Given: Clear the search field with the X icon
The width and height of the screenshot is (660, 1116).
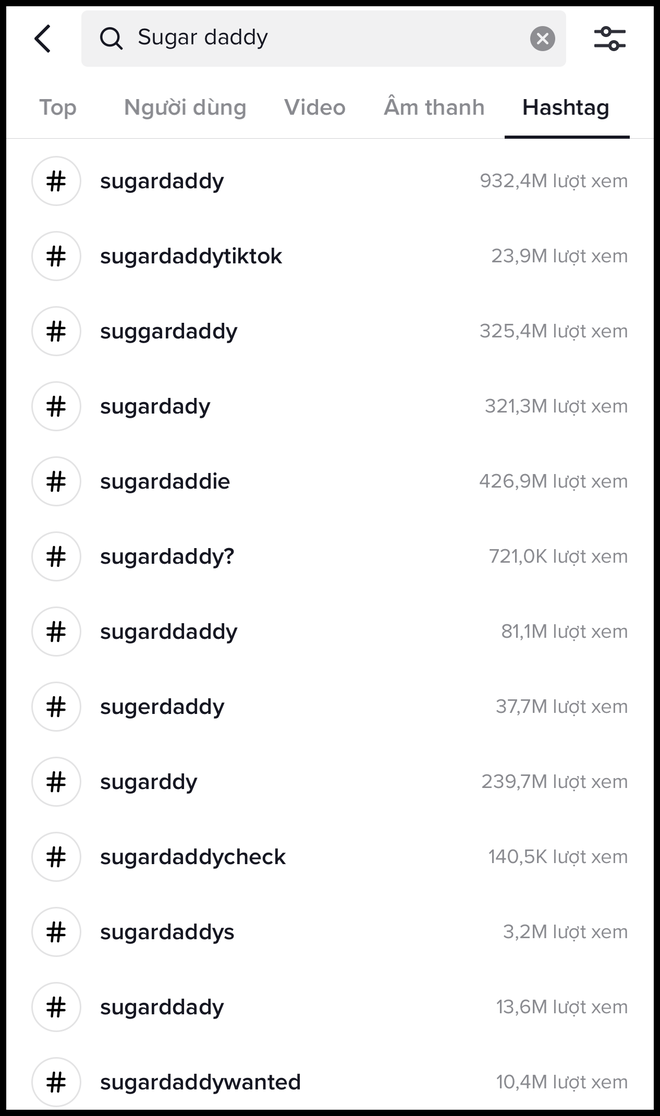Looking at the screenshot, I should click(x=542, y=38).
